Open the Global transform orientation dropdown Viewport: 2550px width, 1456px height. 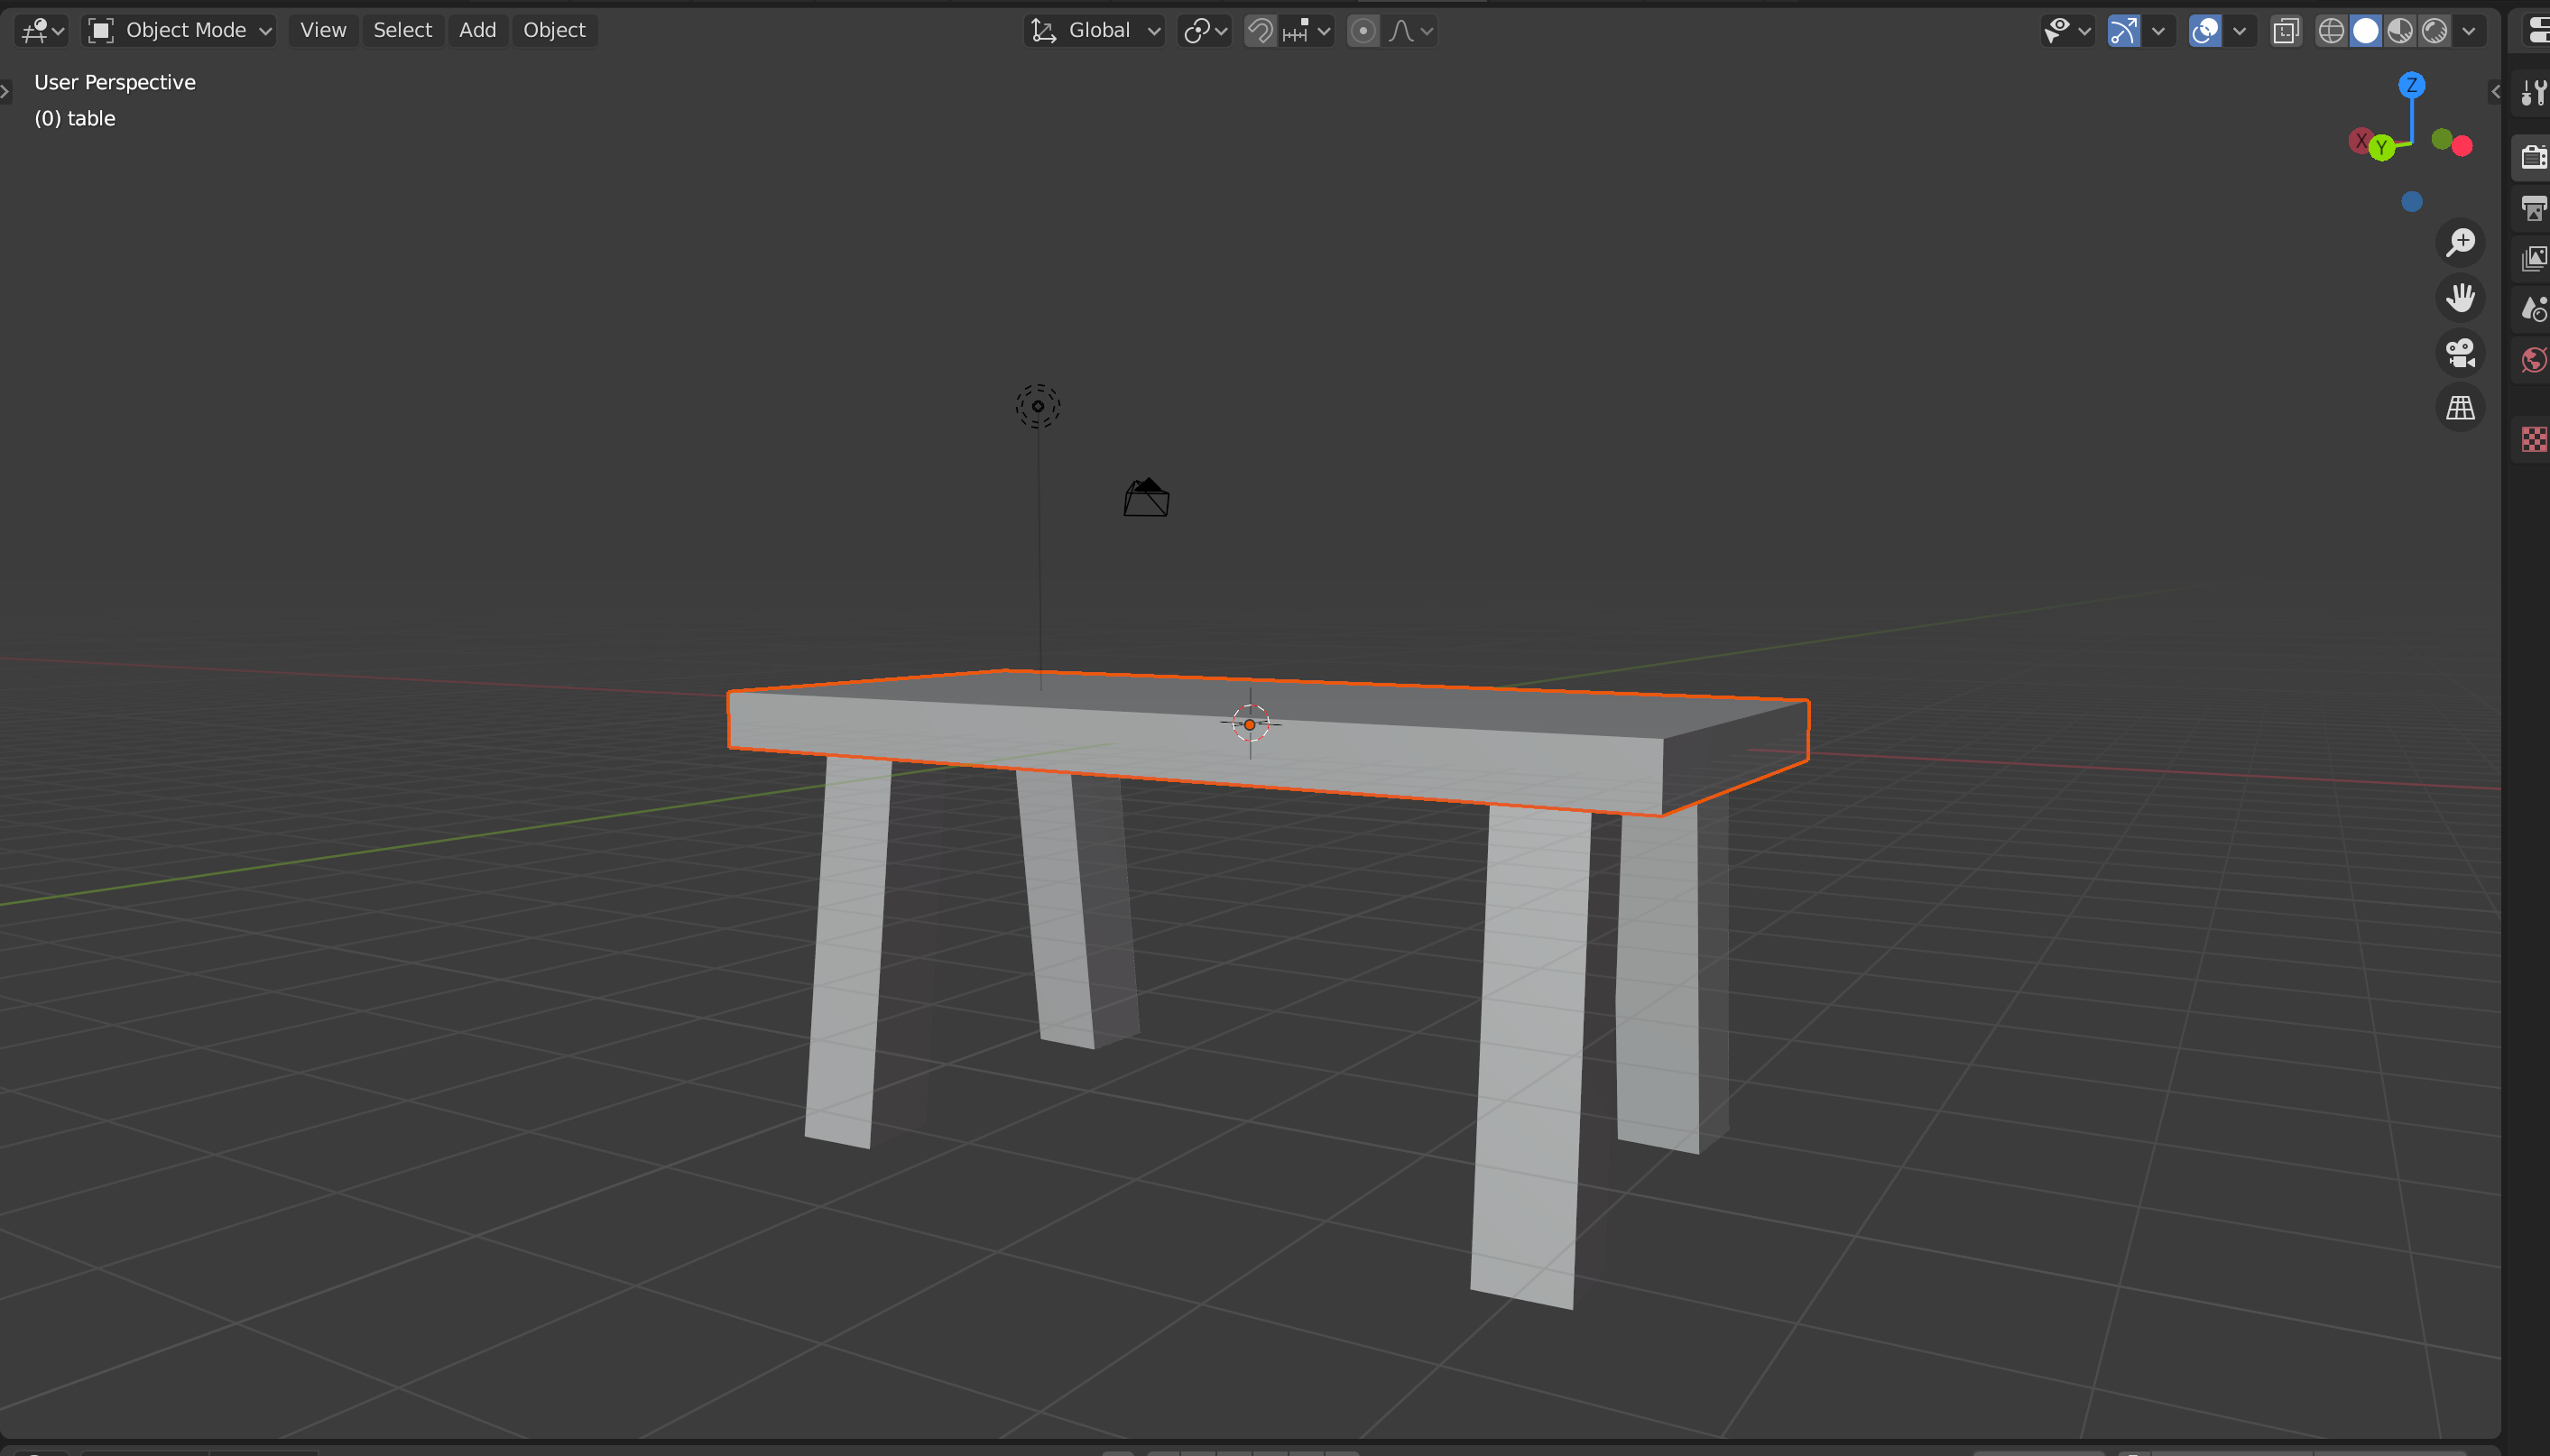[x=1095, y=30]
